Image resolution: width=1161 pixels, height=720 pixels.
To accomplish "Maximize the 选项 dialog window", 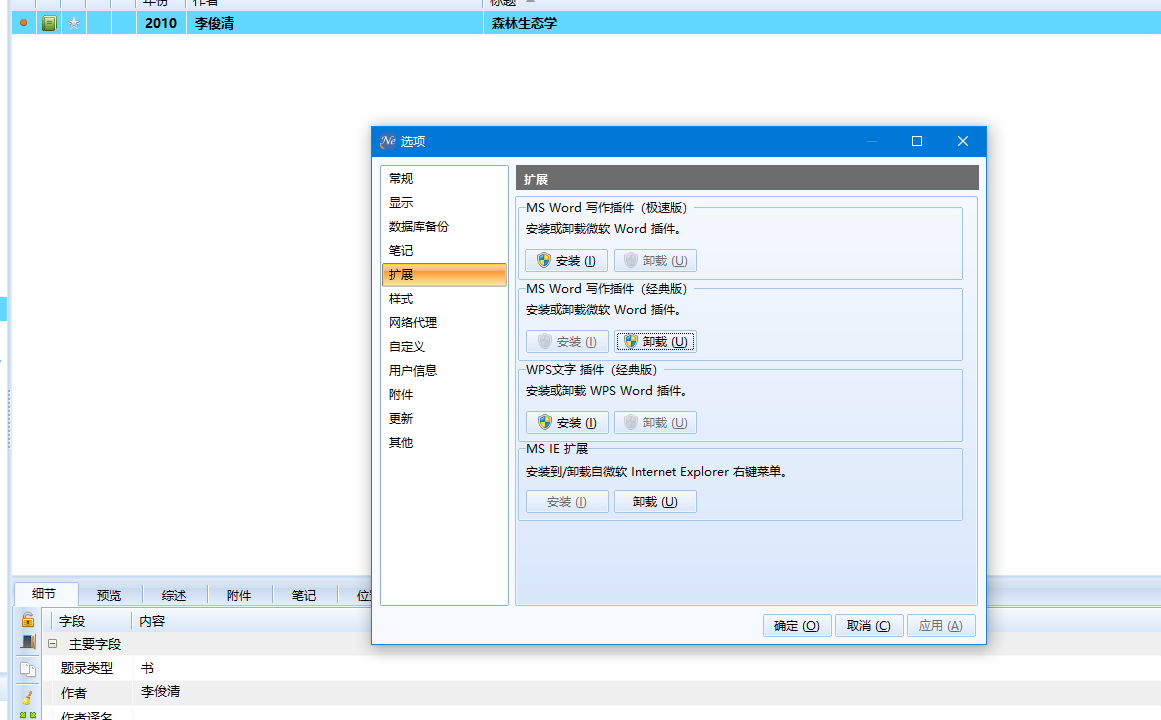I will coord(917,141).
